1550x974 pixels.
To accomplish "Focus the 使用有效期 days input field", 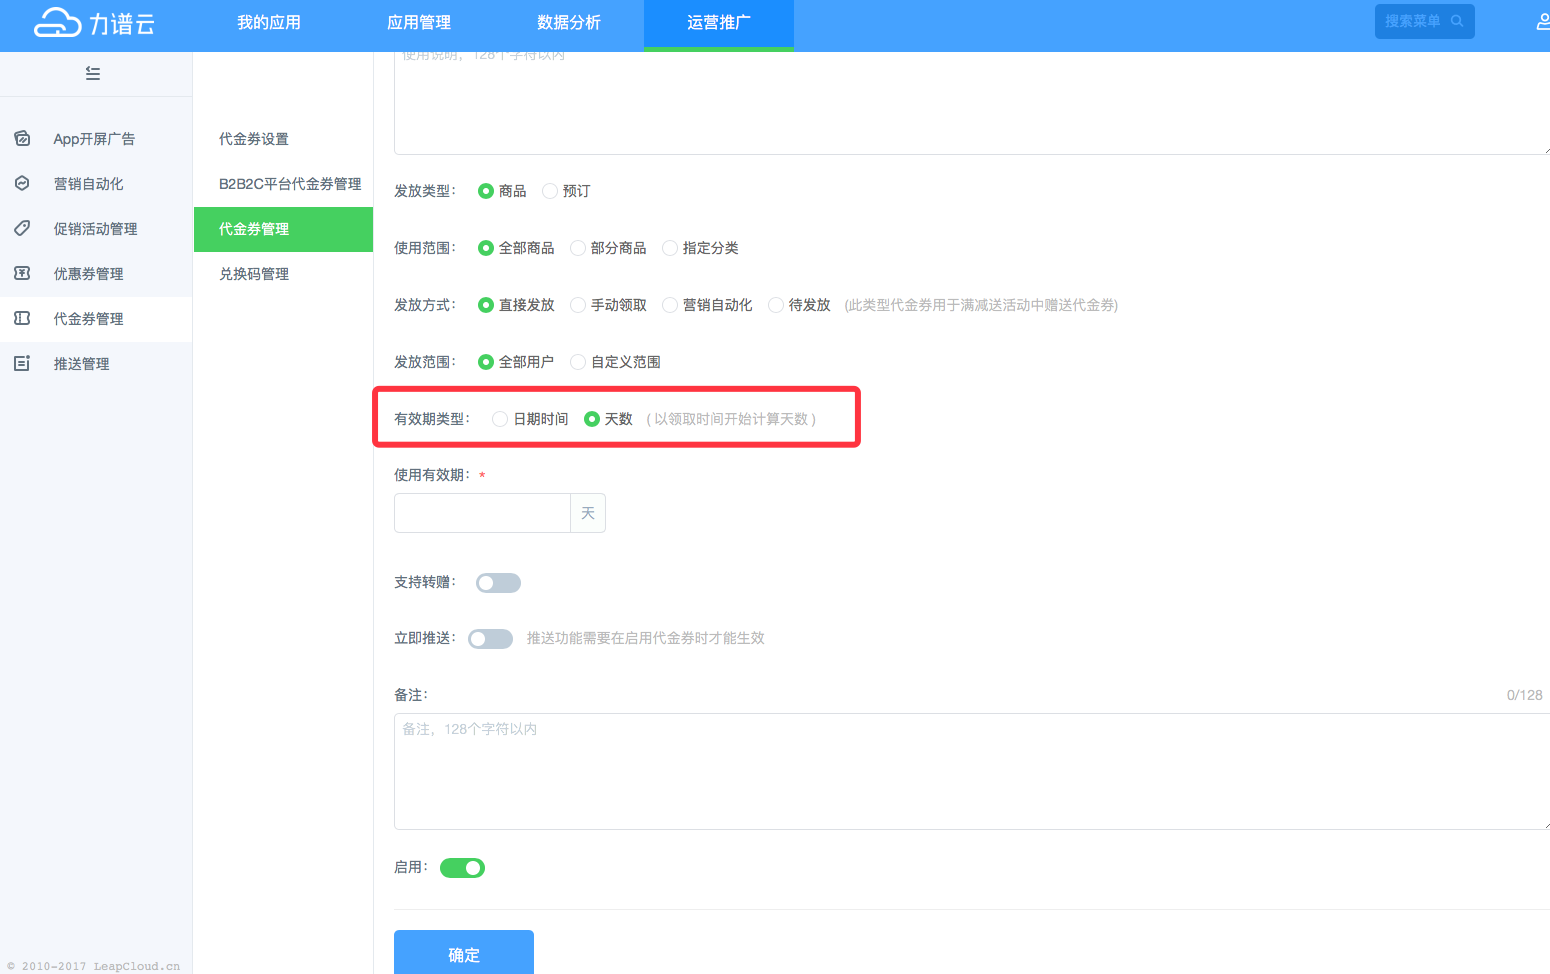I will (x=482, y=513).
